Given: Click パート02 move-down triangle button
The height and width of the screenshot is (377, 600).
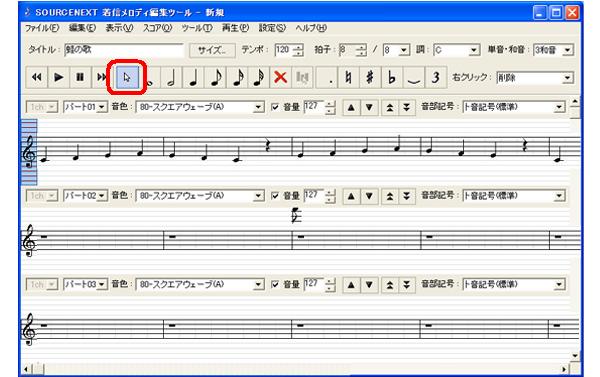Looking at the screenshot, I should pos(369,196).
